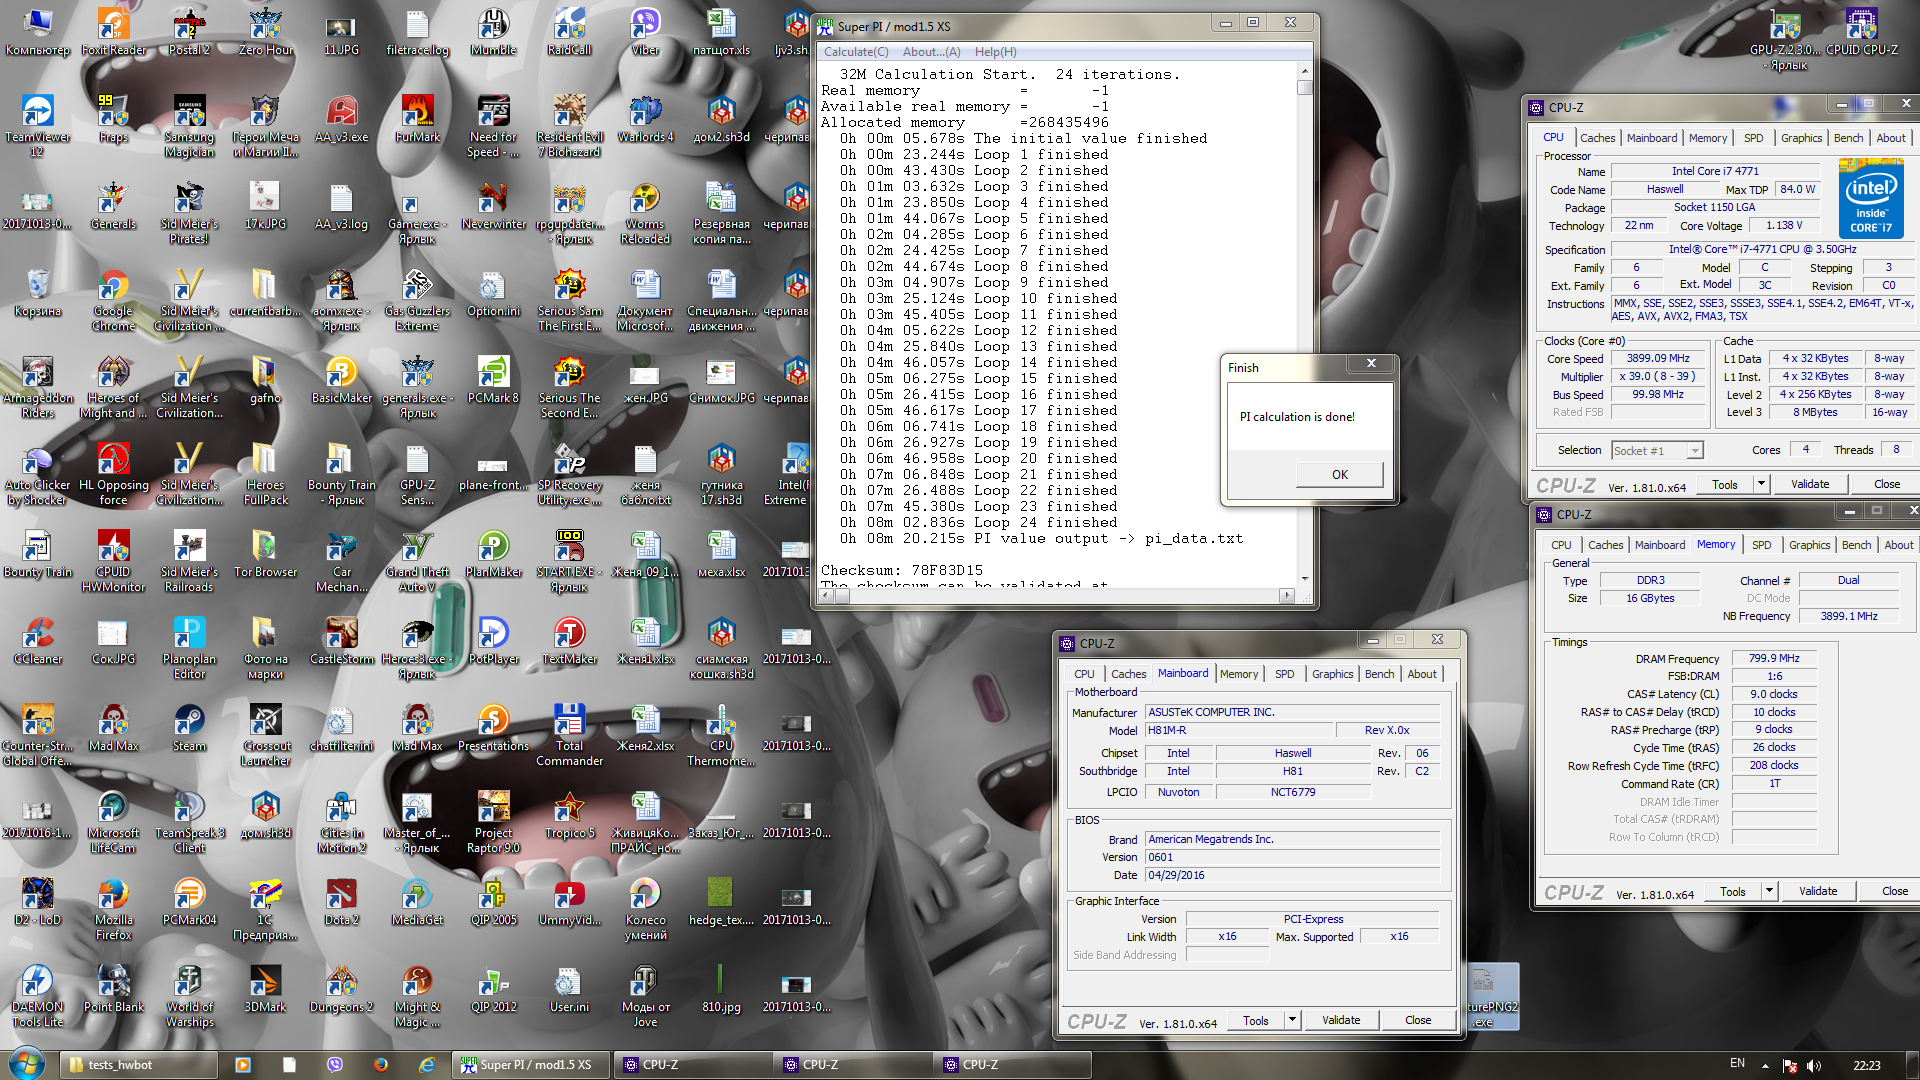
Task: Click the Super PI horizontal scrollbar
Action: [x=1056, y=596]
